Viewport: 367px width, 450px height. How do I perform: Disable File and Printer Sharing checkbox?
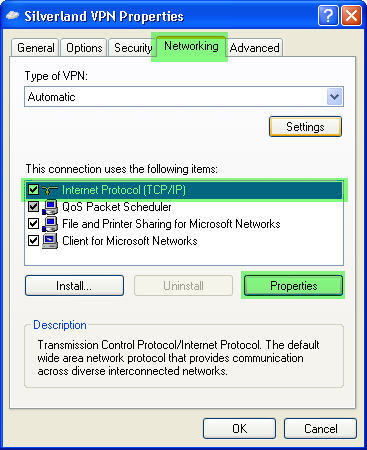tap(33, 224)
